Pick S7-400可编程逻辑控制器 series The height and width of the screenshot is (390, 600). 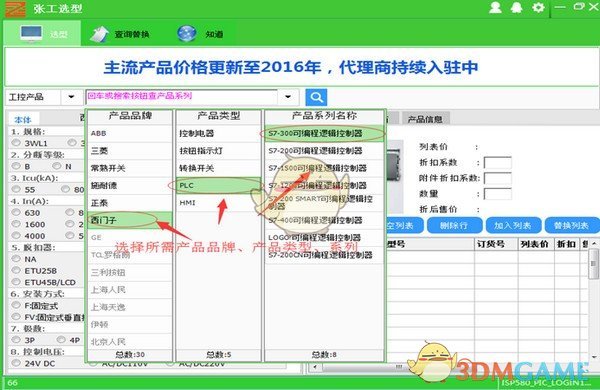coord(324,220)
